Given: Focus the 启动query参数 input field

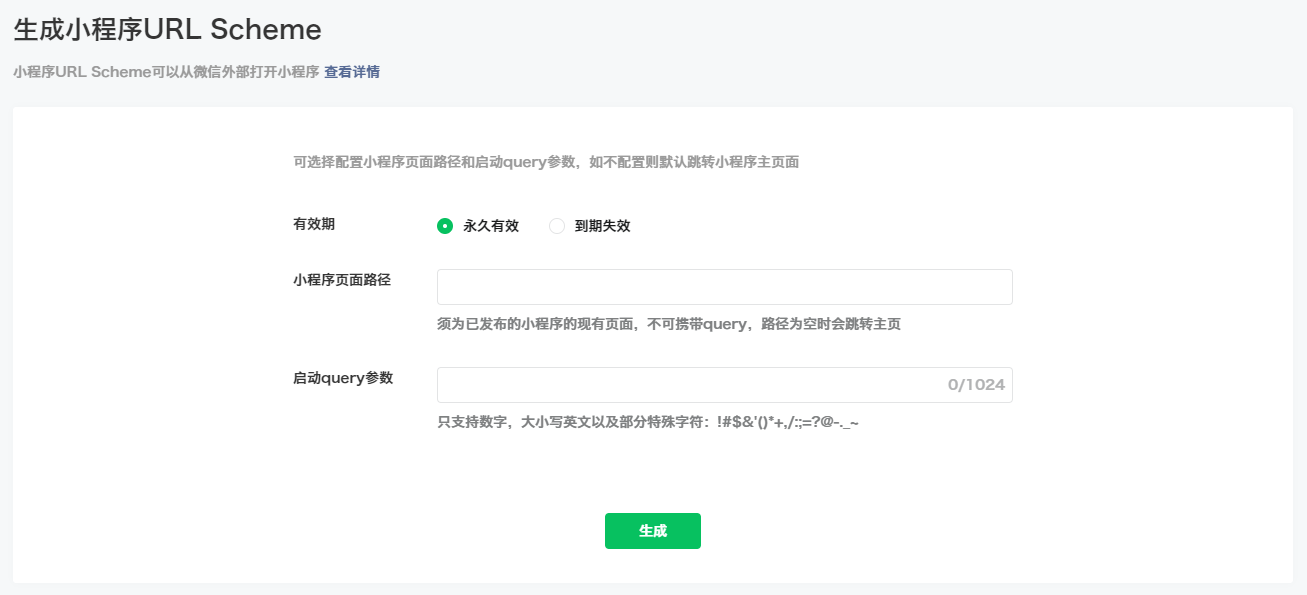Looking at the screenshot, I should [x=725, y=385].
